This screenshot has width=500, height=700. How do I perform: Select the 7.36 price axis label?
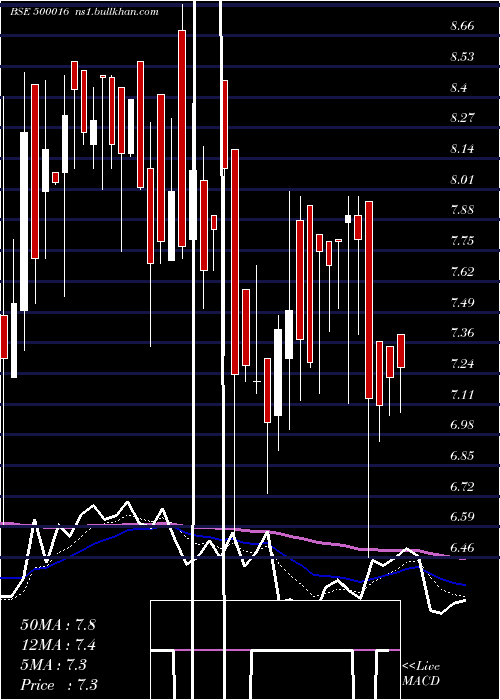coord(462,333)
